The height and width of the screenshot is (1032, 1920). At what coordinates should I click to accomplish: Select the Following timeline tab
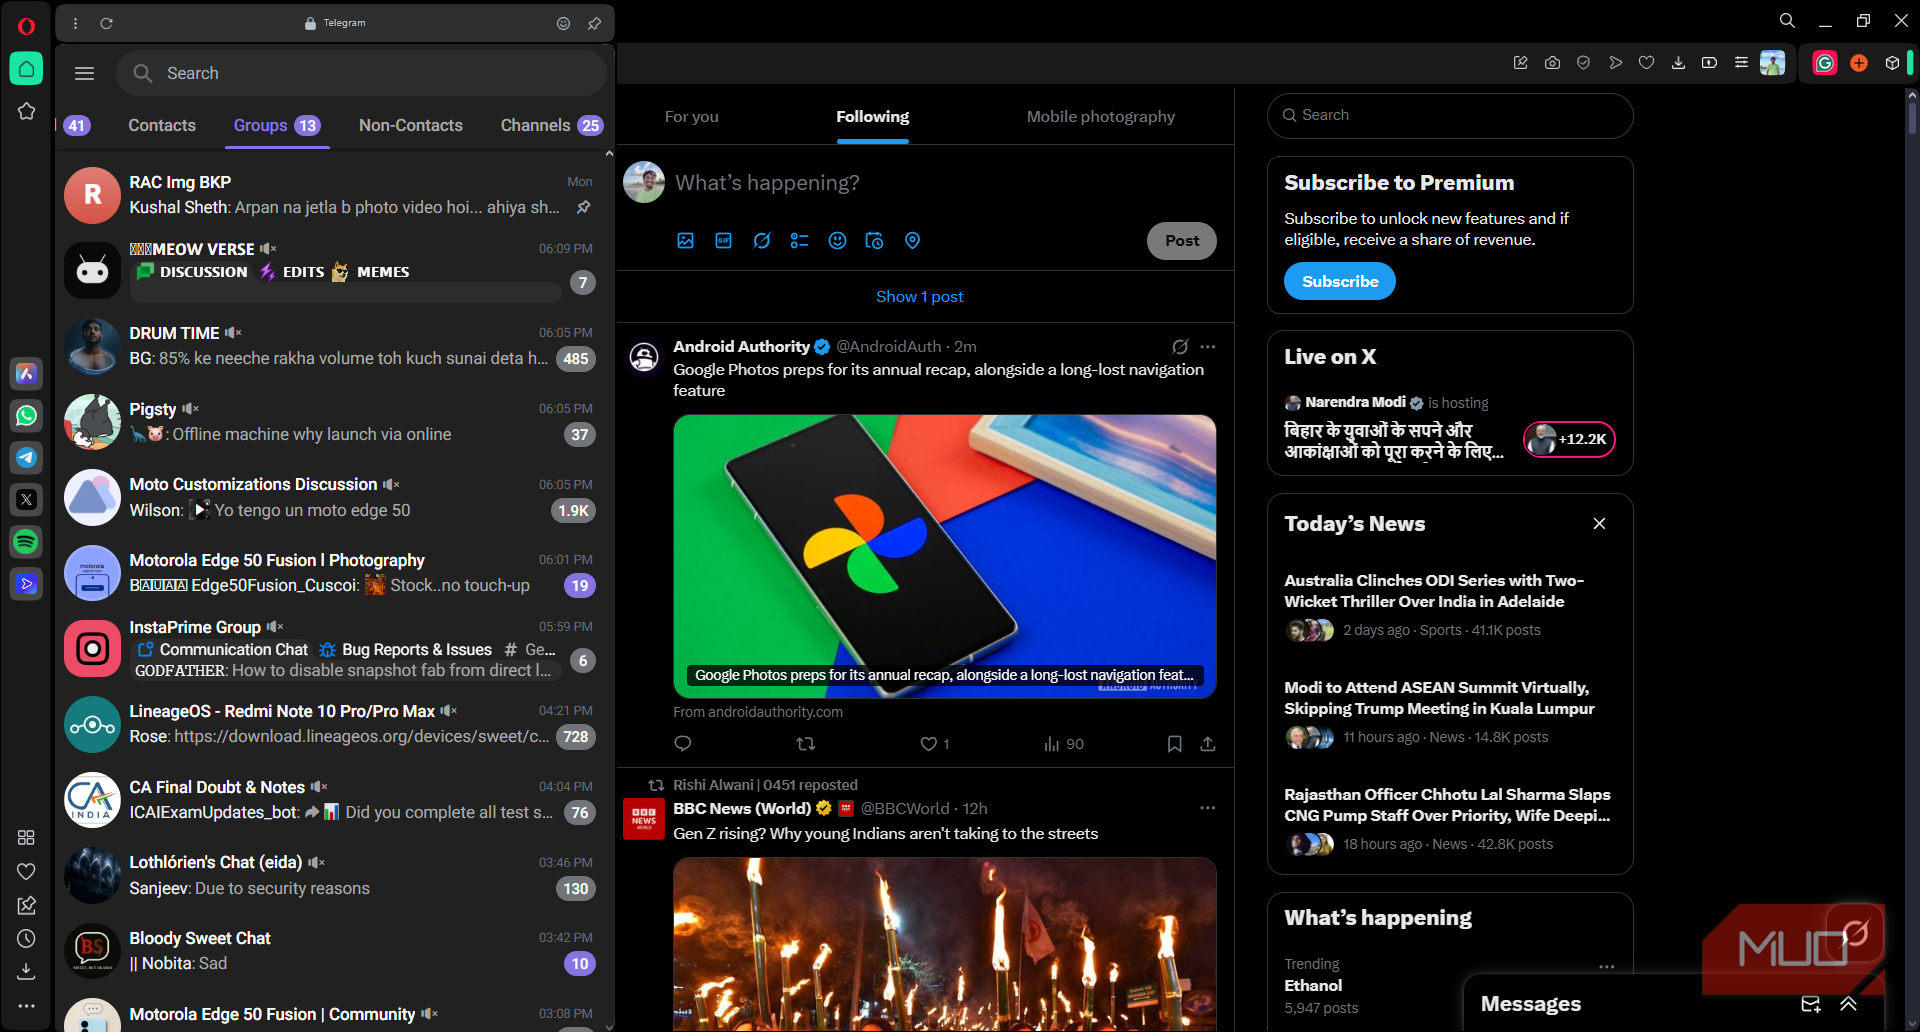[x=873, y=117]
